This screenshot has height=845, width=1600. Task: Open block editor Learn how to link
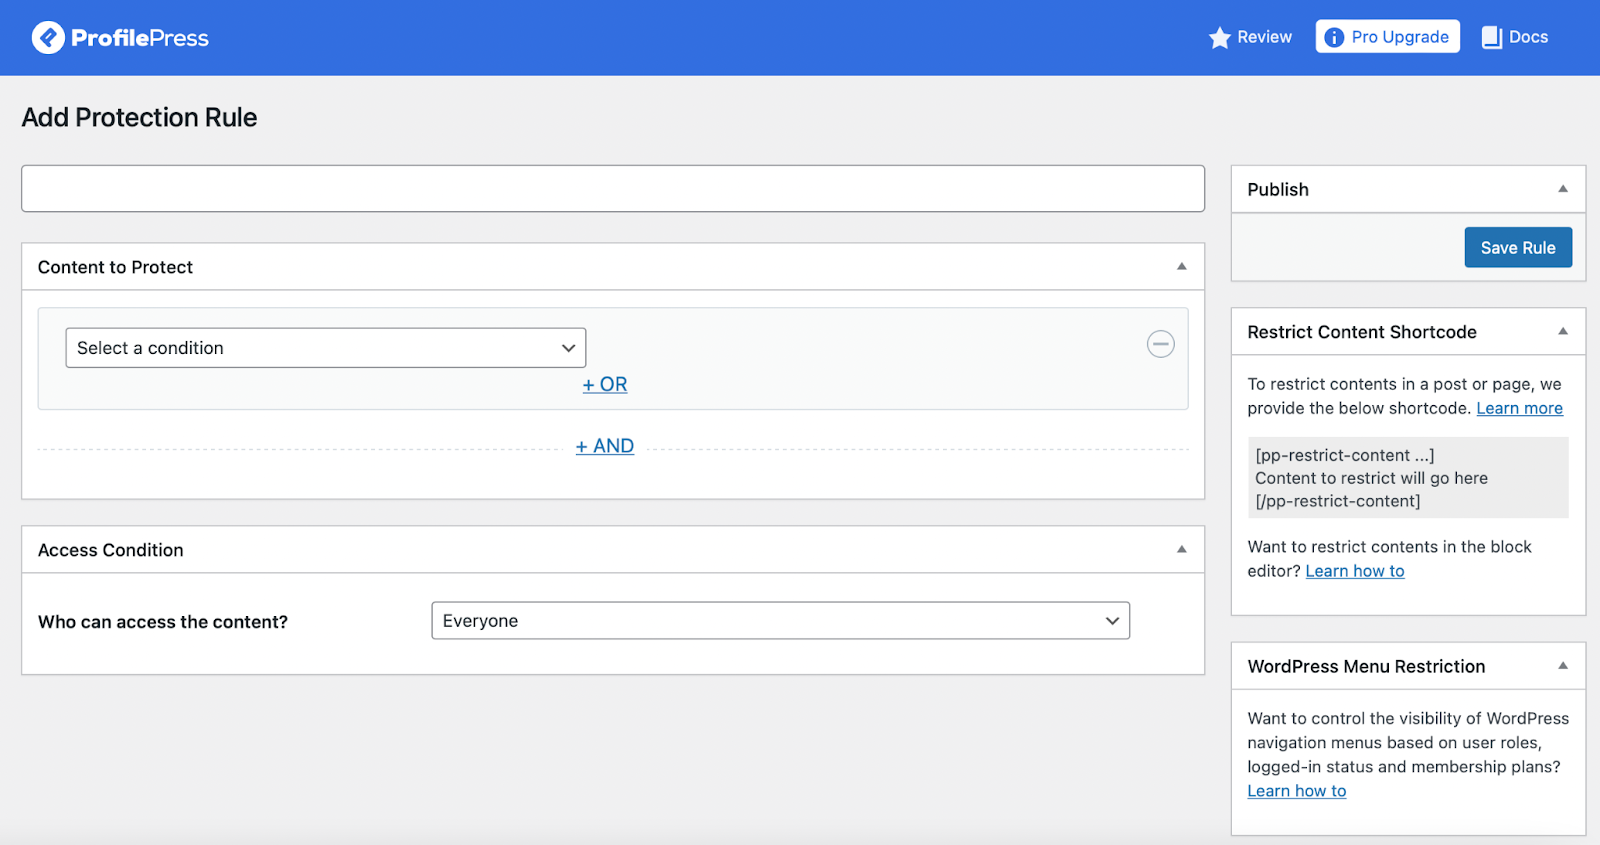pyautogui.click(x=1355, y=571)
